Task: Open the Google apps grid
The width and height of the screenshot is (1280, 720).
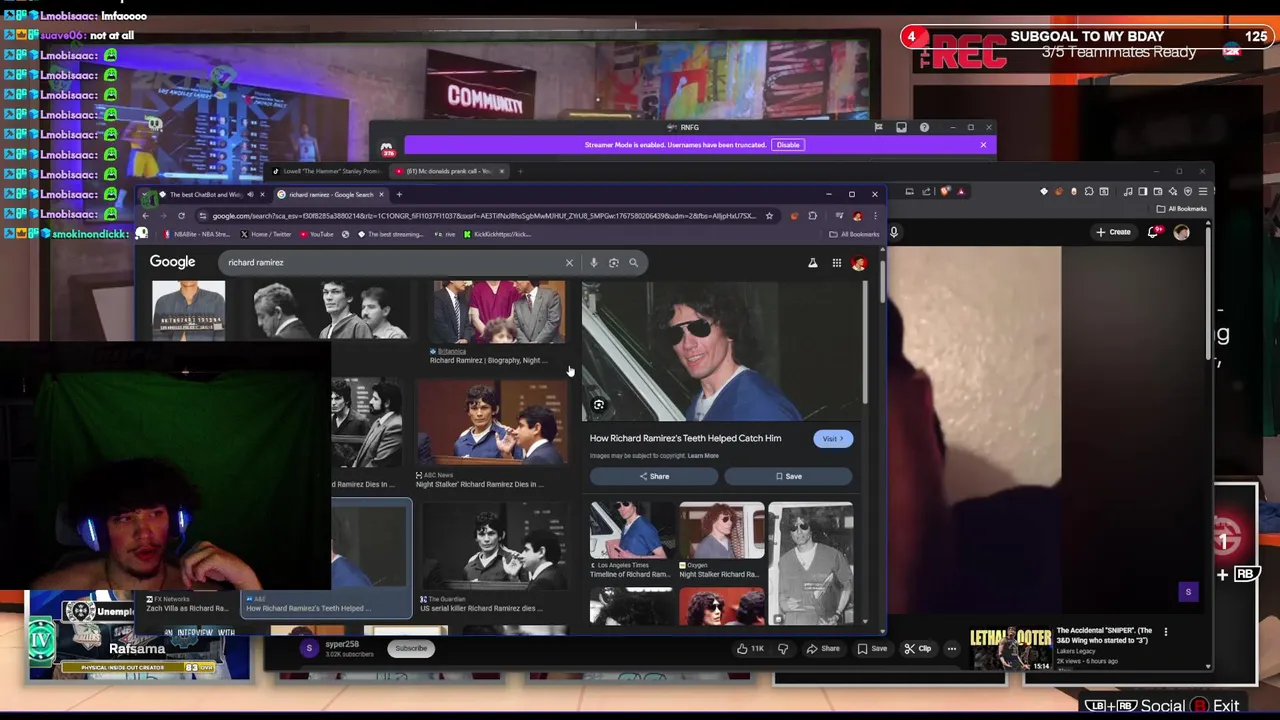Action: (x=836, y=263)
